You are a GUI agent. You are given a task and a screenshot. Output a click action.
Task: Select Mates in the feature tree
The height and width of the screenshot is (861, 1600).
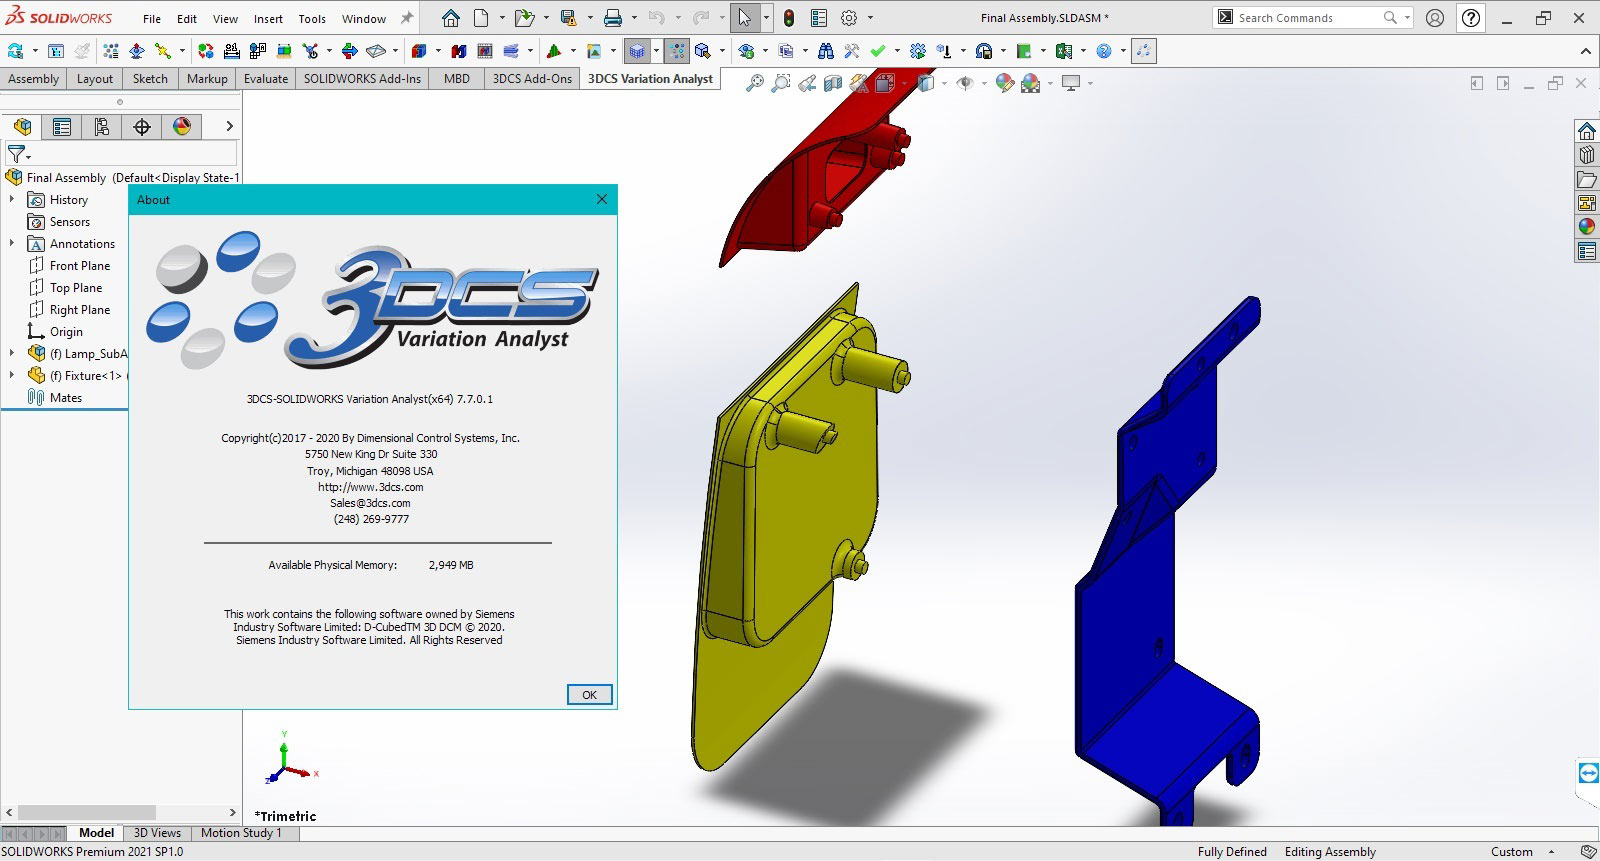tap(66, 398)
